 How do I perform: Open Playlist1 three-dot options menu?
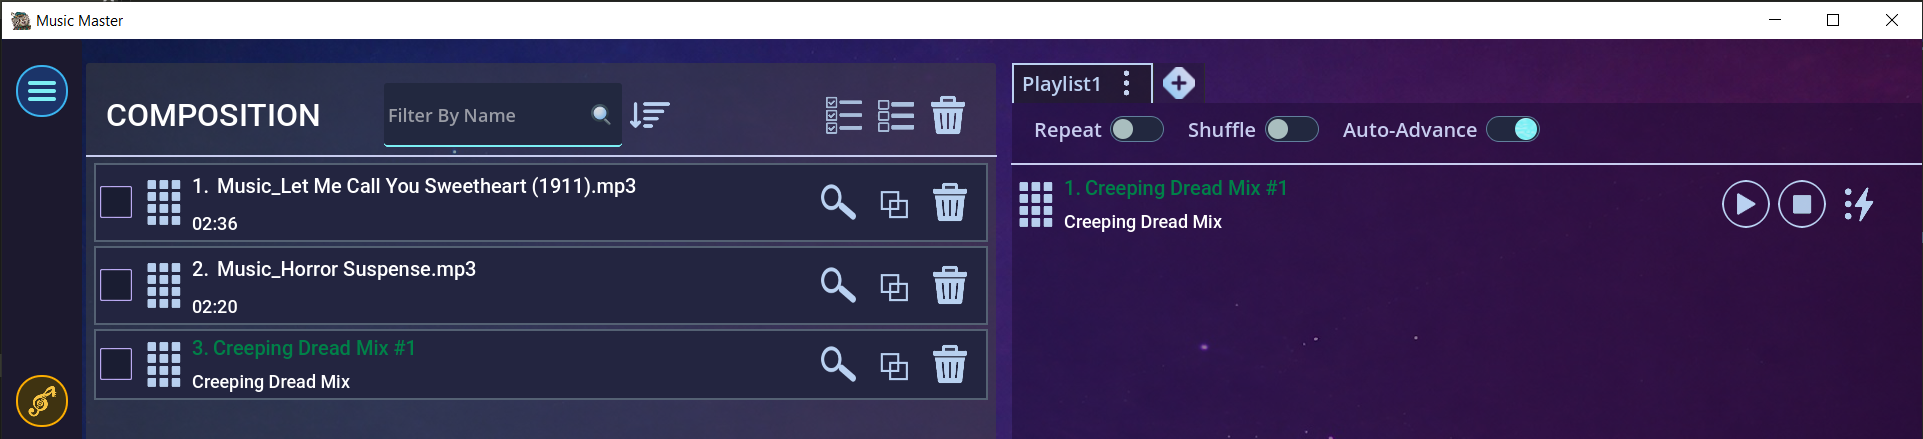[x=1127, y=83]
